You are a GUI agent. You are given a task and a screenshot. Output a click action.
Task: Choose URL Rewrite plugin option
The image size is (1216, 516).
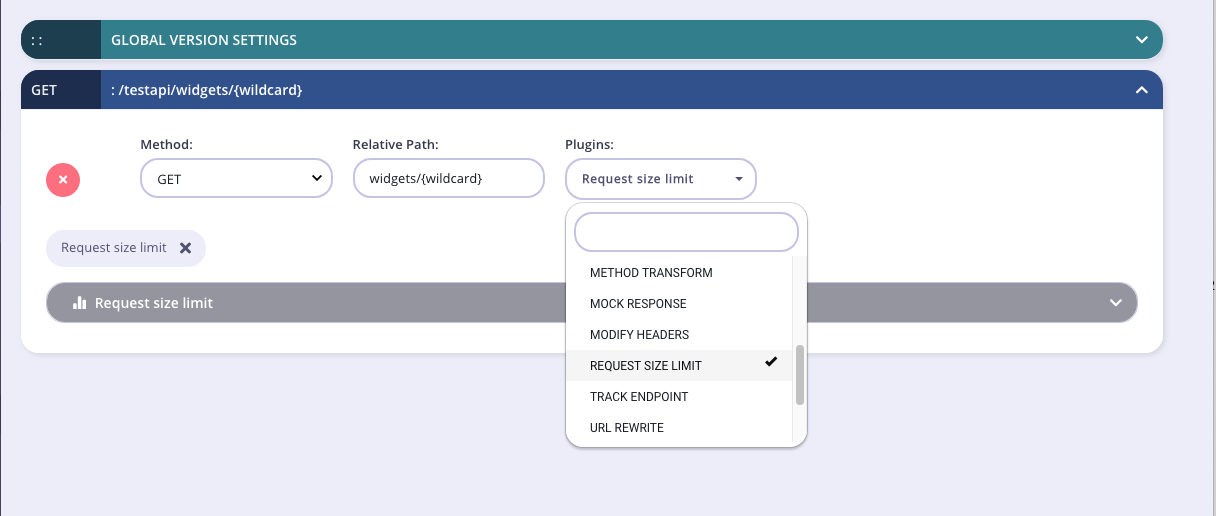(x=626, y=428)
